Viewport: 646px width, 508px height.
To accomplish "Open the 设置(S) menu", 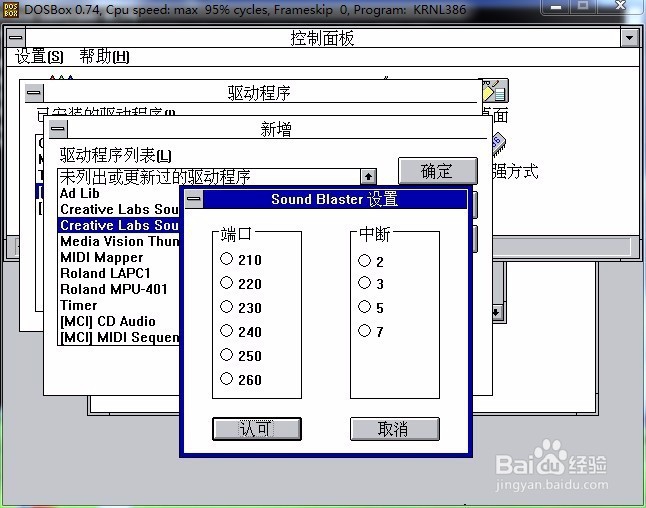I will pos(40,56).
